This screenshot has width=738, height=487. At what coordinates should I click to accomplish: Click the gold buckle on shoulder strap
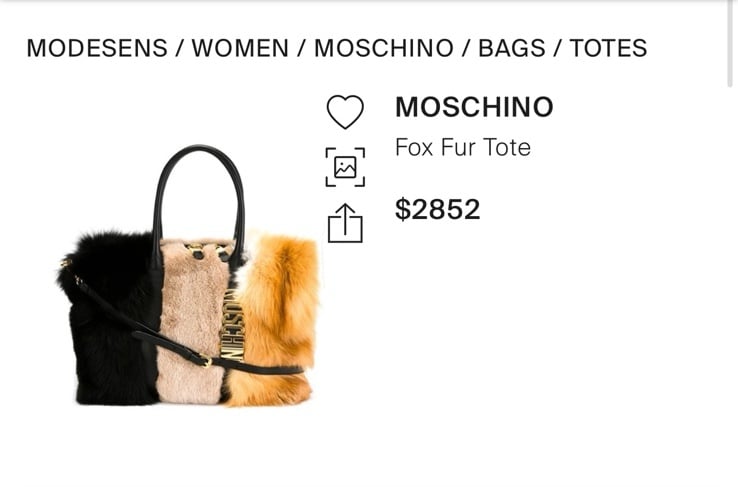206,360
